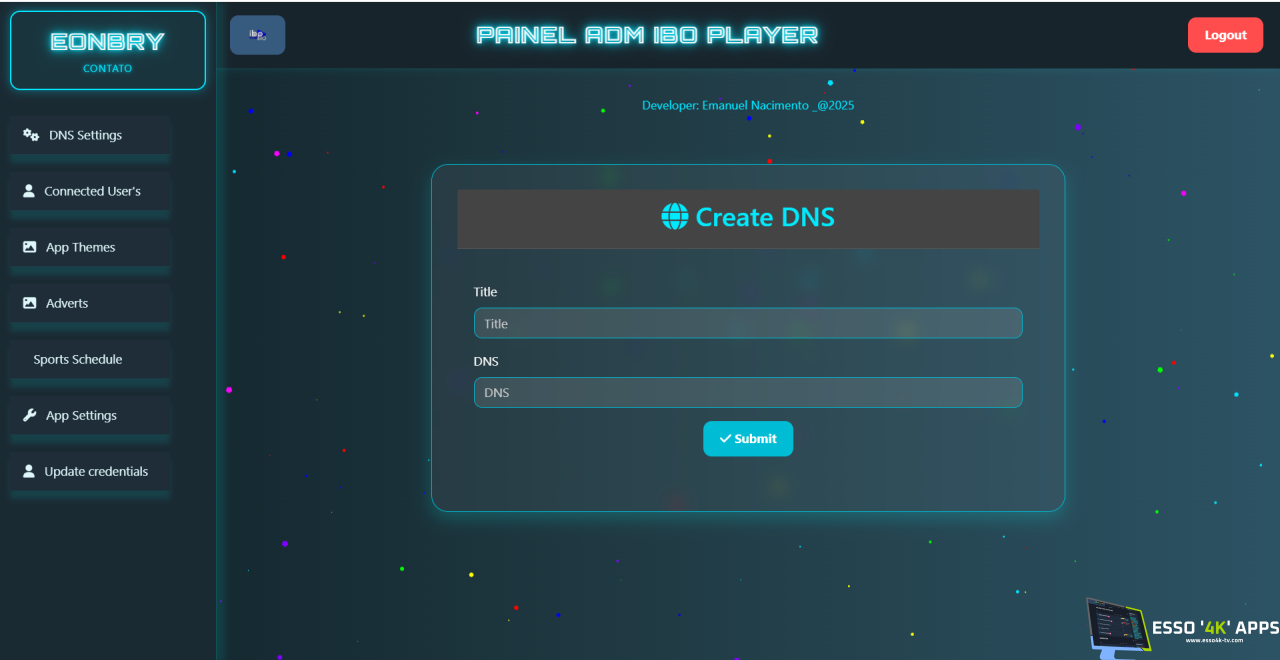Click the image icon beside Adverts
1280x660 pixels.
pos(30,303)
